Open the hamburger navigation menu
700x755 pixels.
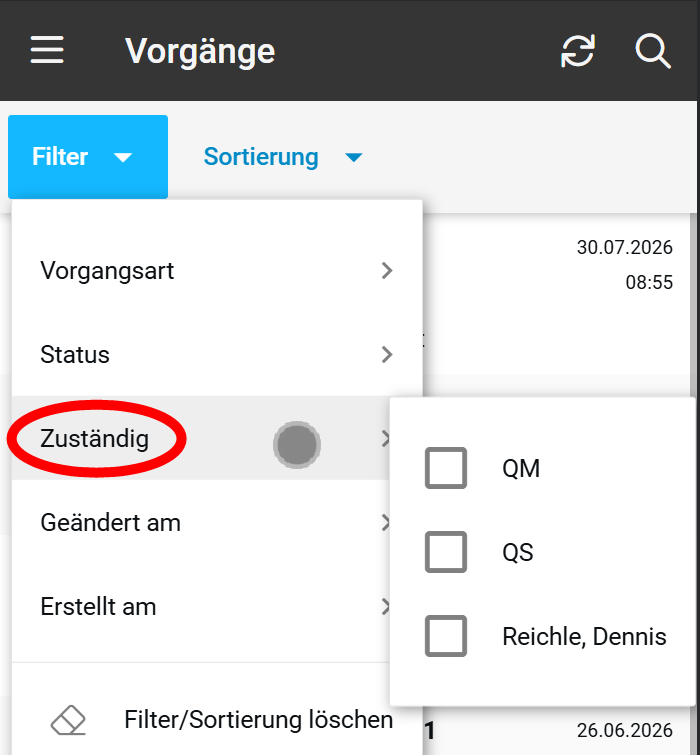[x=47, y=50]
